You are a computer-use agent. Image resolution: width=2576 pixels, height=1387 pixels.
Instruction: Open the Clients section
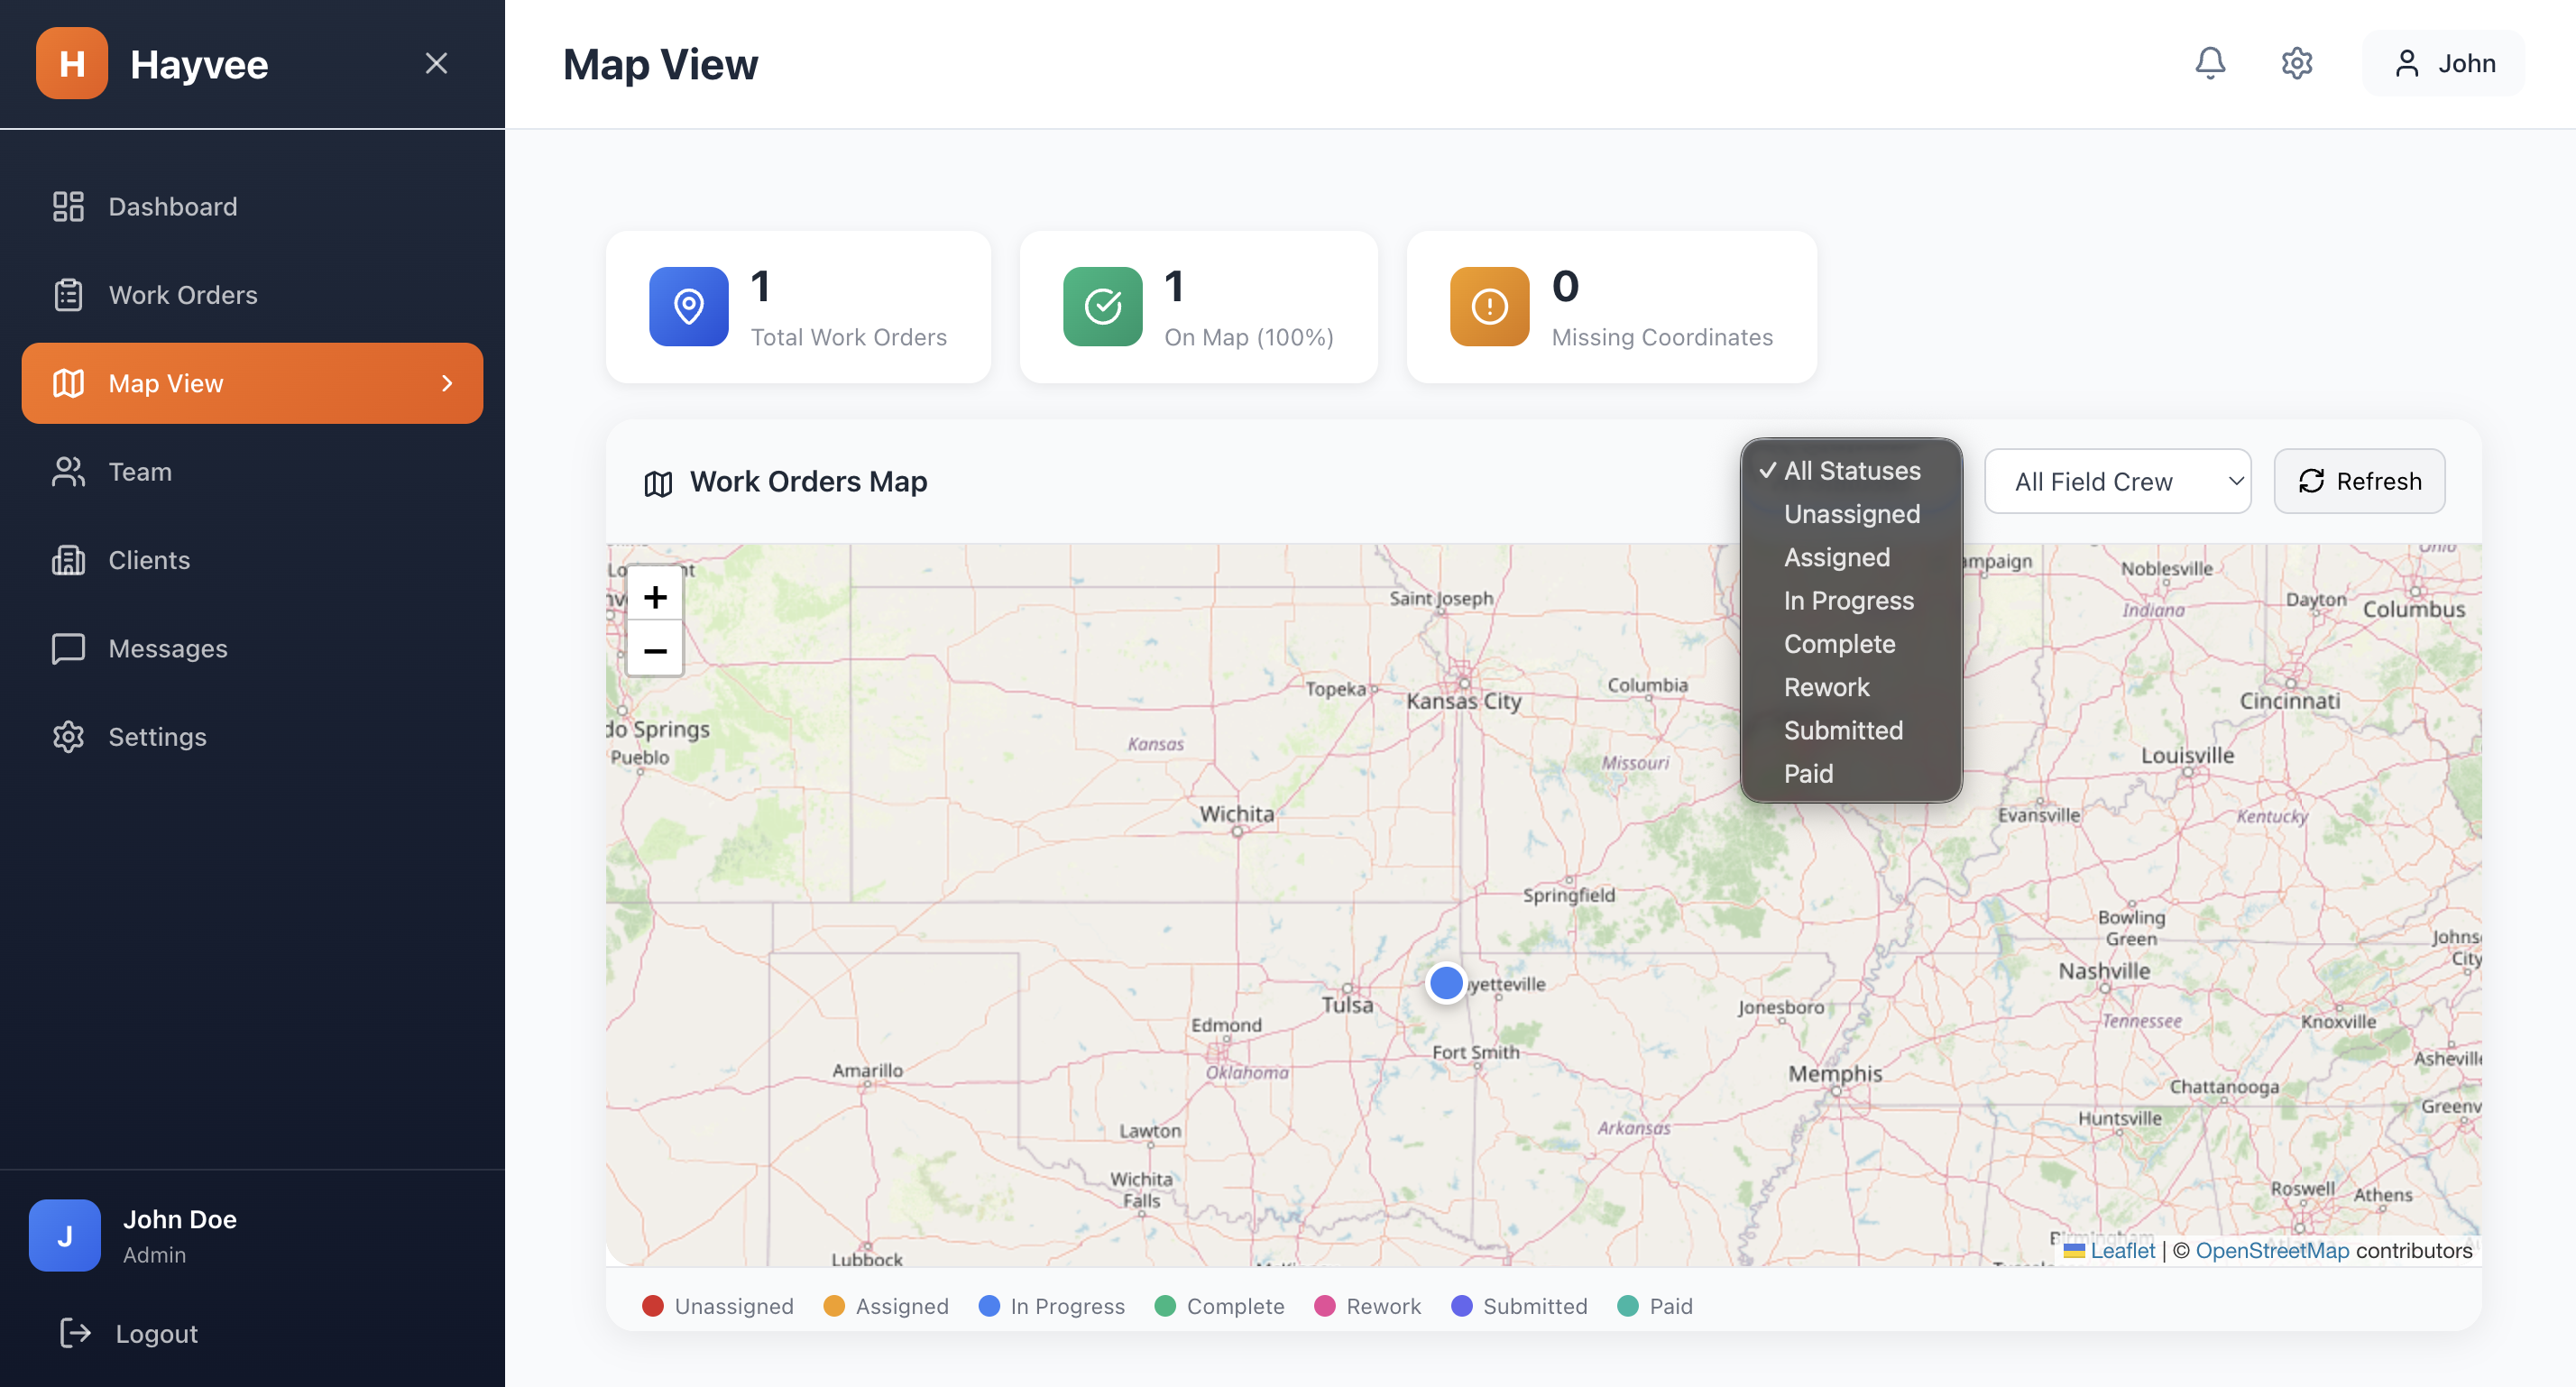(x=148, y=559)
